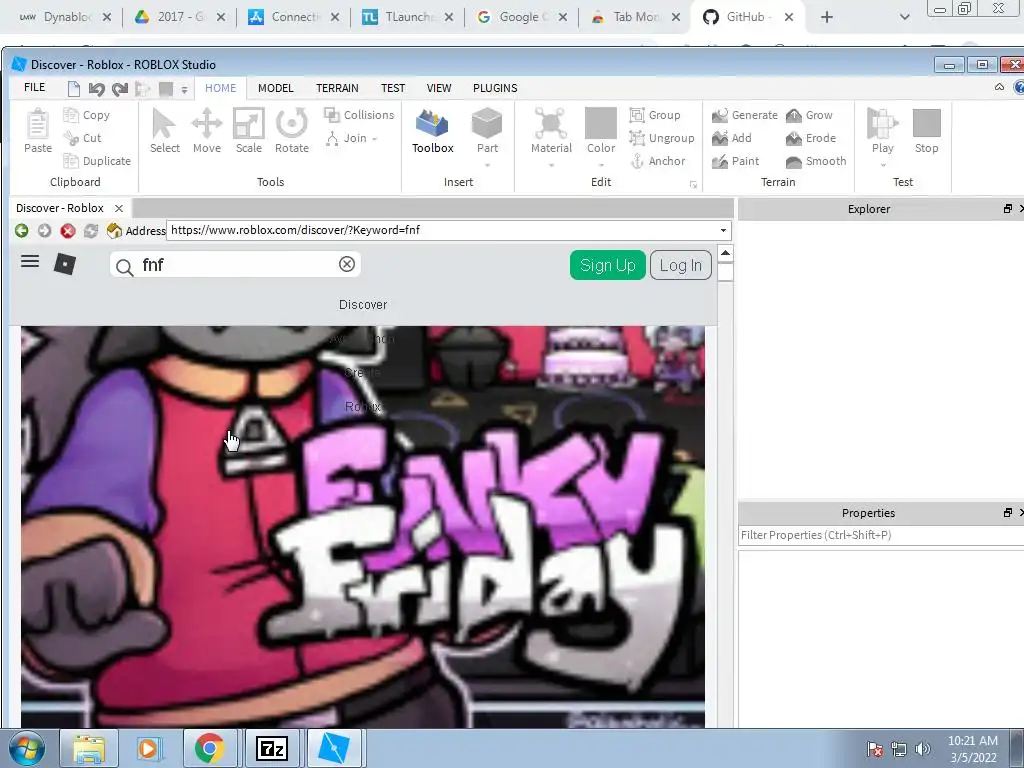Click the green Sign Up button
This screenshot has width=1024, height=768.
[x=607, y=265]
